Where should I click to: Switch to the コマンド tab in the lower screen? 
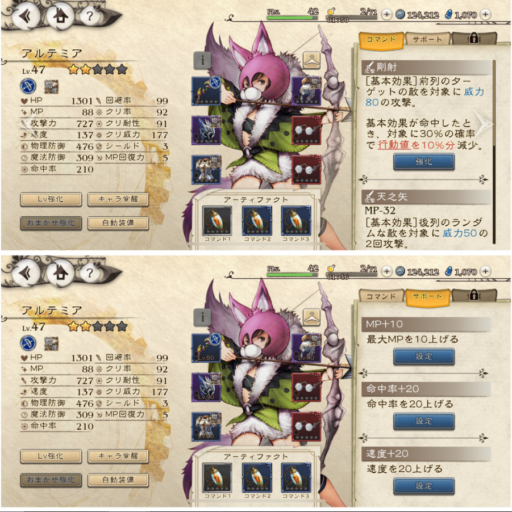pyautogui.click(x=381, y=296)
